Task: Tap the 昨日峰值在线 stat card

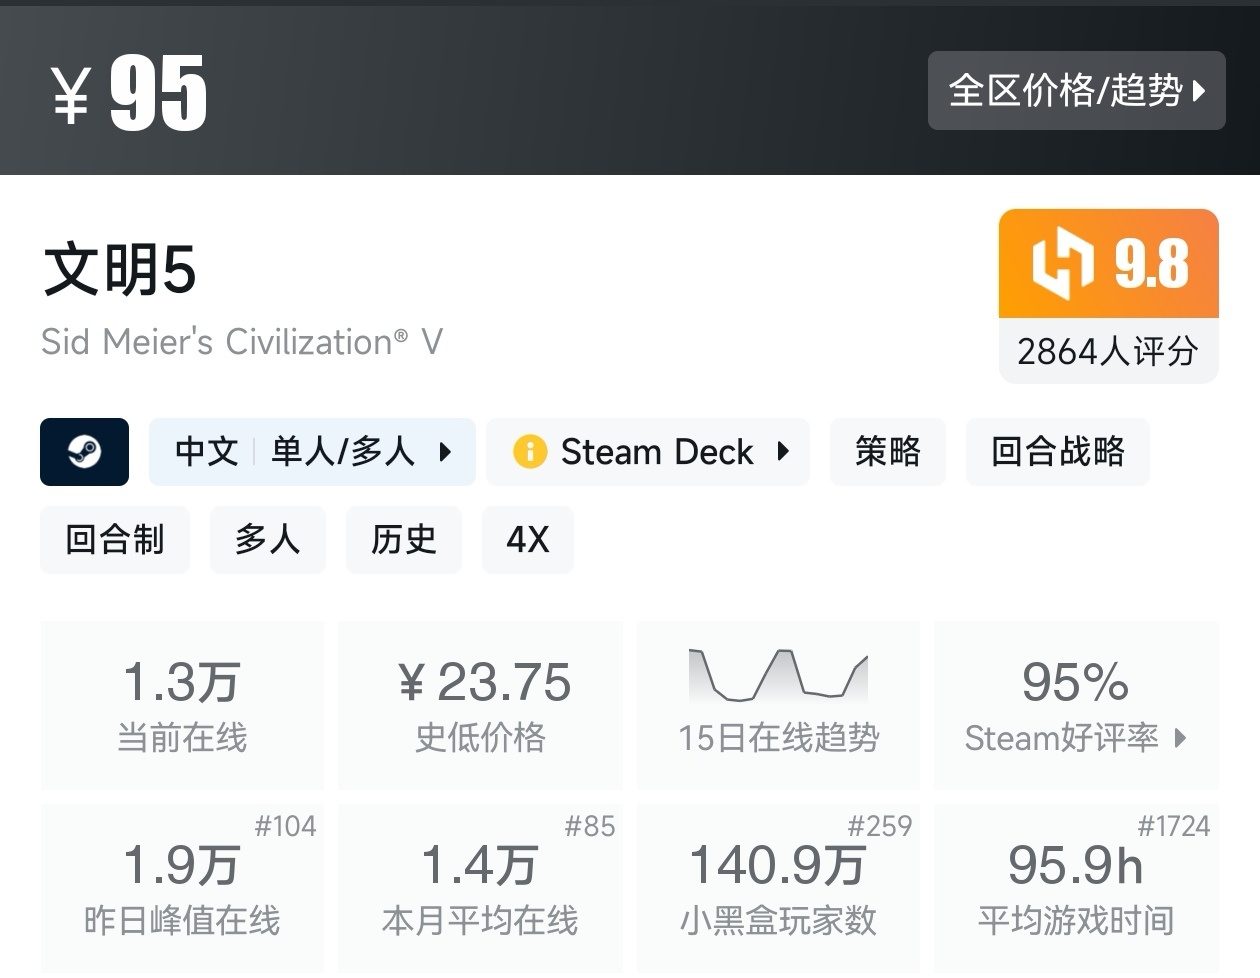Action: click(182, 888)
